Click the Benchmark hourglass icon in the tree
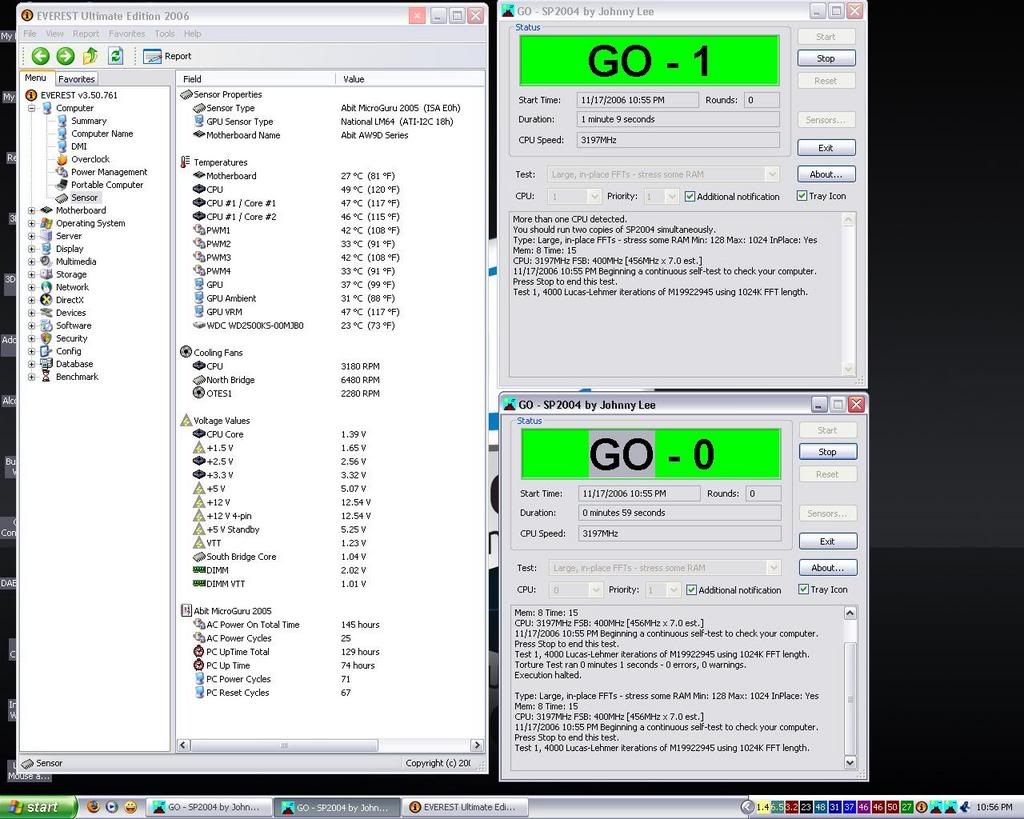 click(x=46, y=377)
